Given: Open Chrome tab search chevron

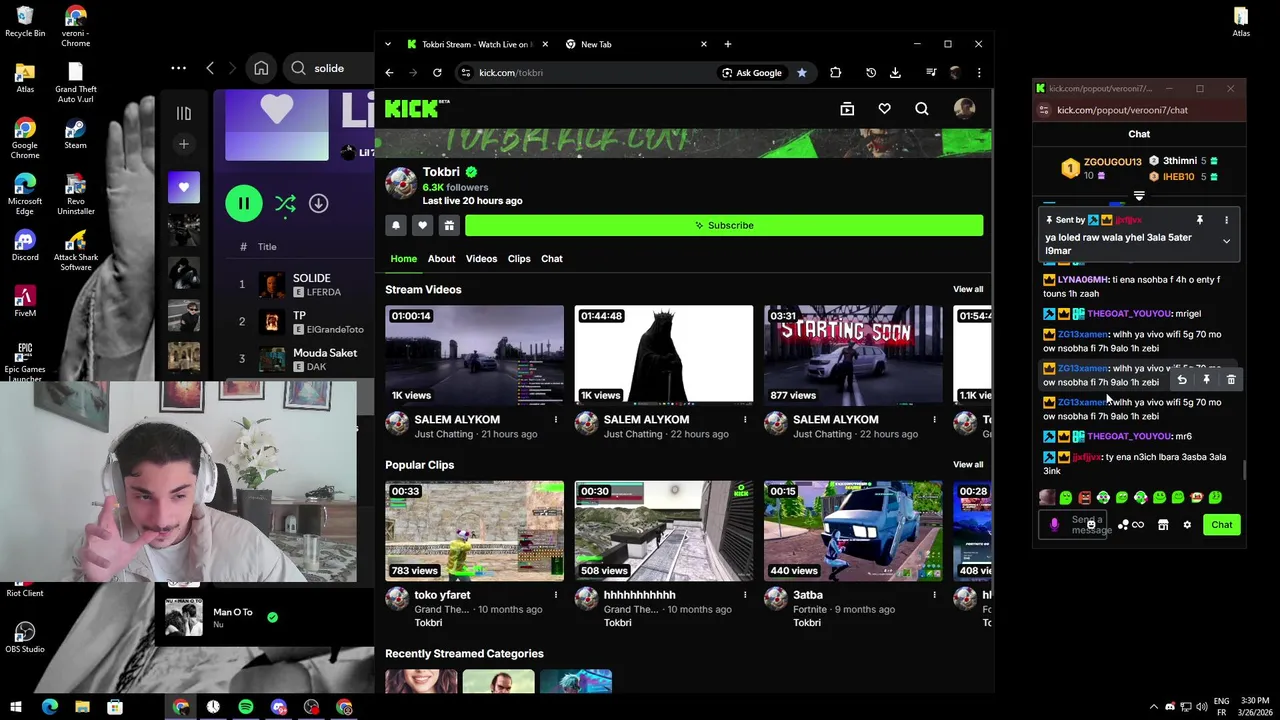Looking at the screenshot, I should click(x=388, y=44).
